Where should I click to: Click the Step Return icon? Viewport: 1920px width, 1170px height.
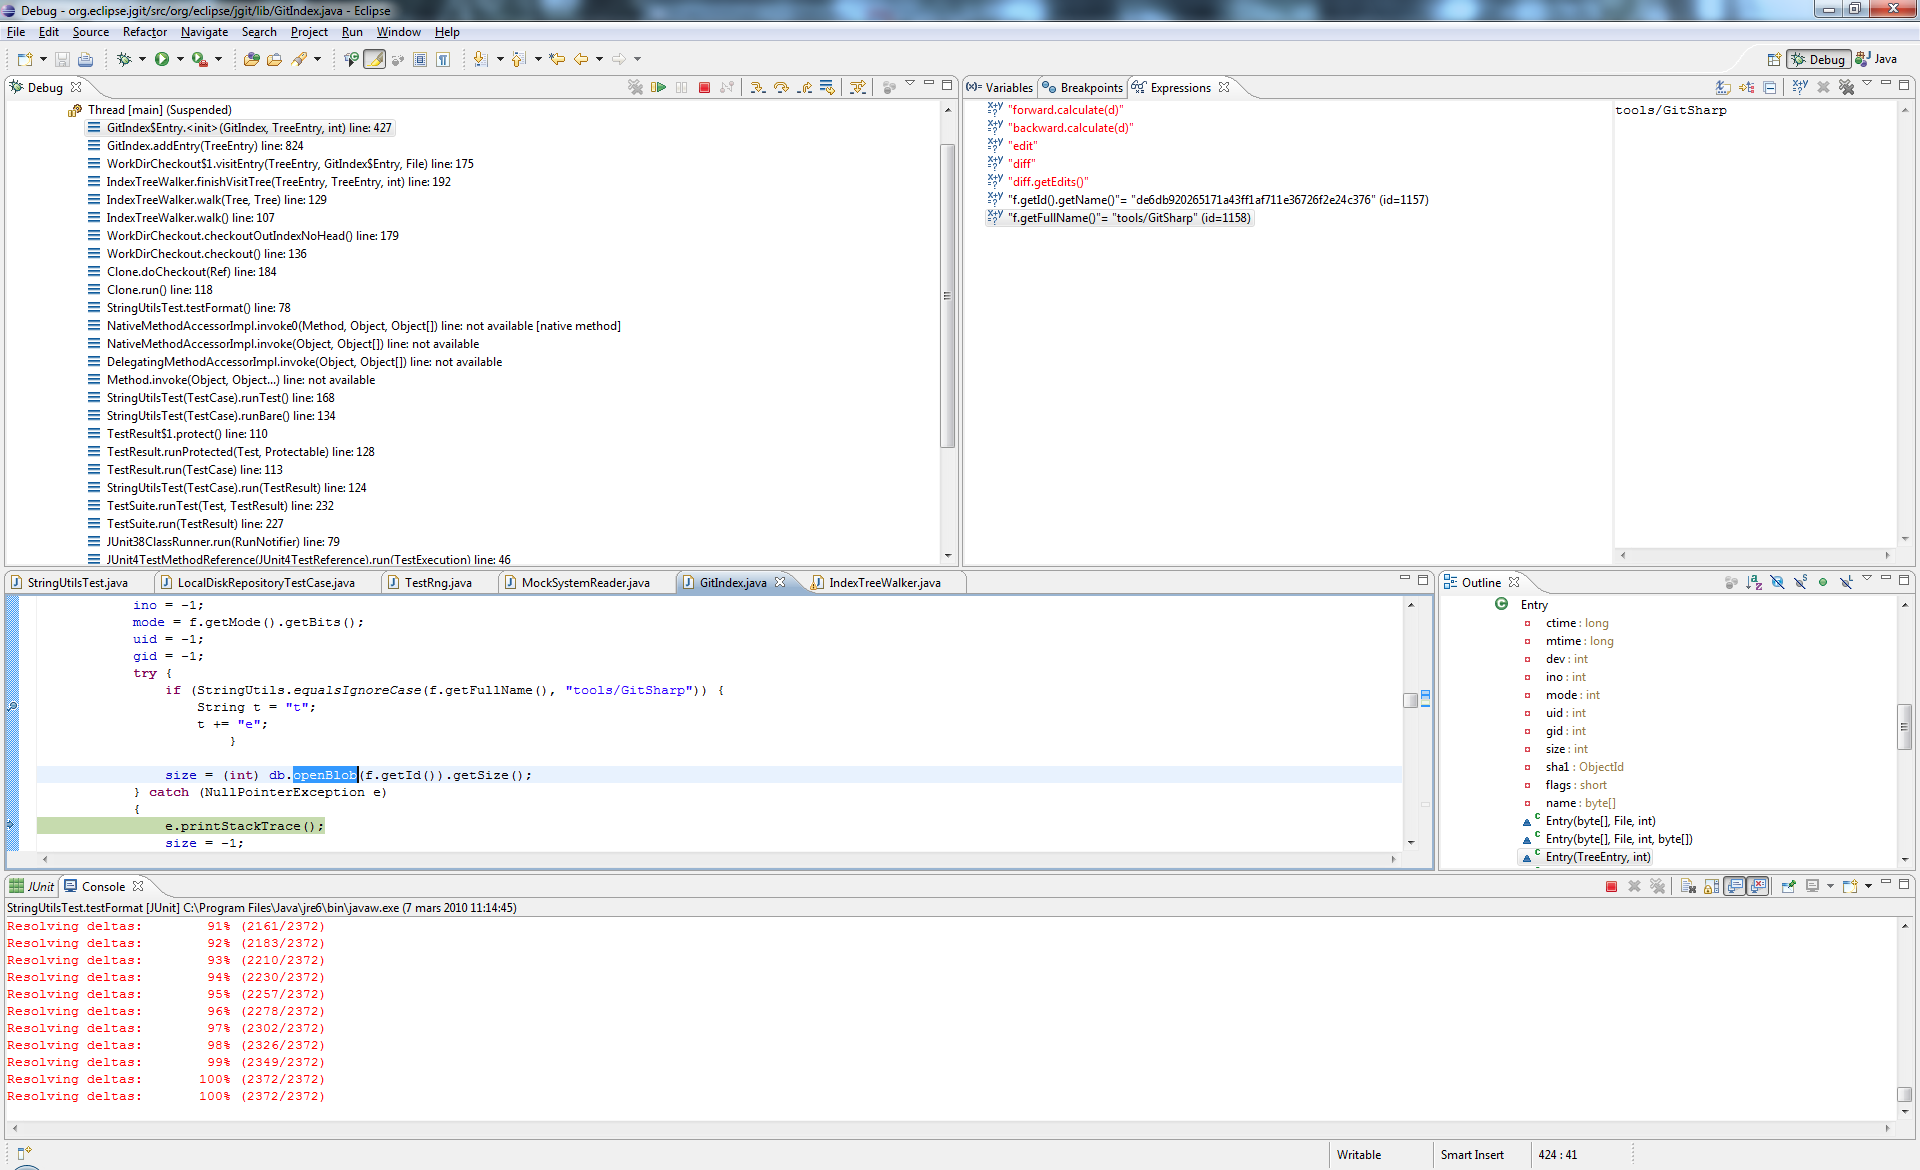coord(804,88)
